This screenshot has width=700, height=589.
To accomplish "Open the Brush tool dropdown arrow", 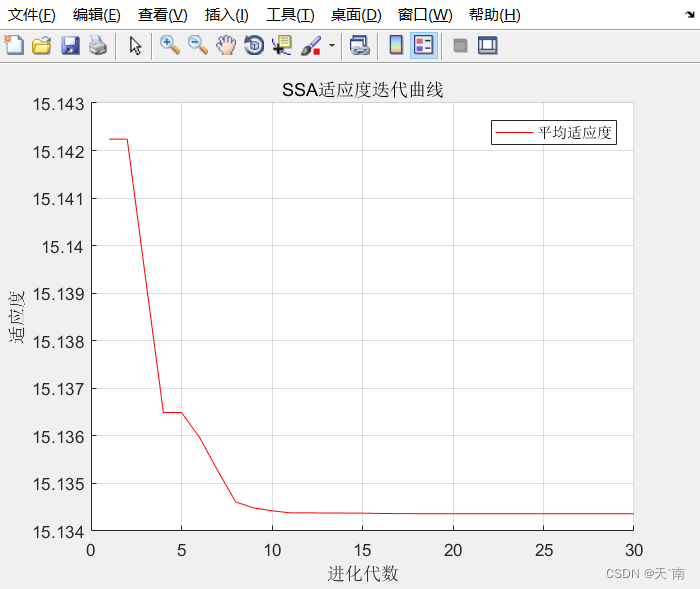I will coord(332,45).
